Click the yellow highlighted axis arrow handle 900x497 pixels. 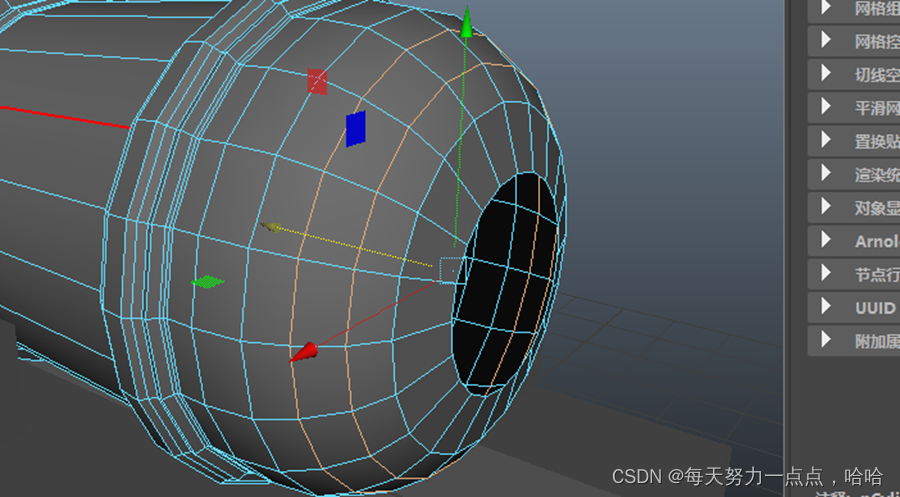click(x=271, y=227)
